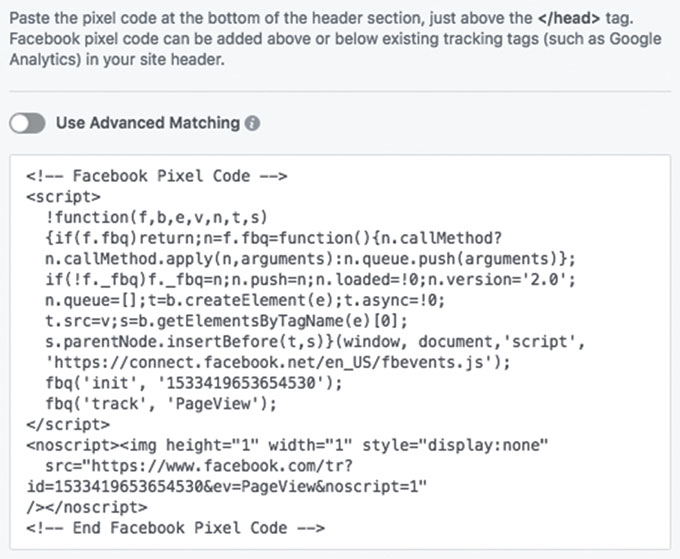
Task: Click the End Facebook Pixel Code comment
Action: 175,528
